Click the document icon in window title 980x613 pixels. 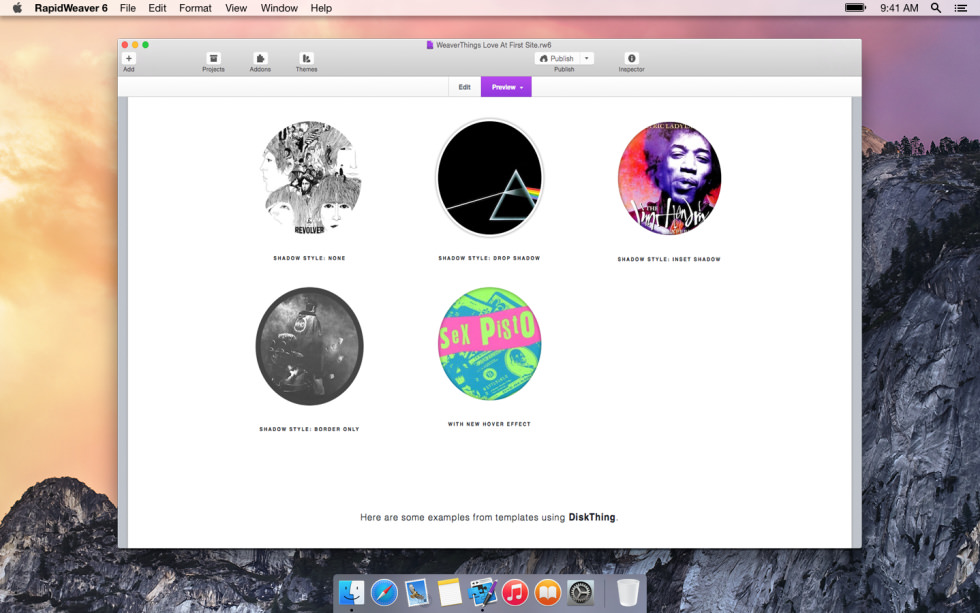pyautogui.click(x=430, y=45)
